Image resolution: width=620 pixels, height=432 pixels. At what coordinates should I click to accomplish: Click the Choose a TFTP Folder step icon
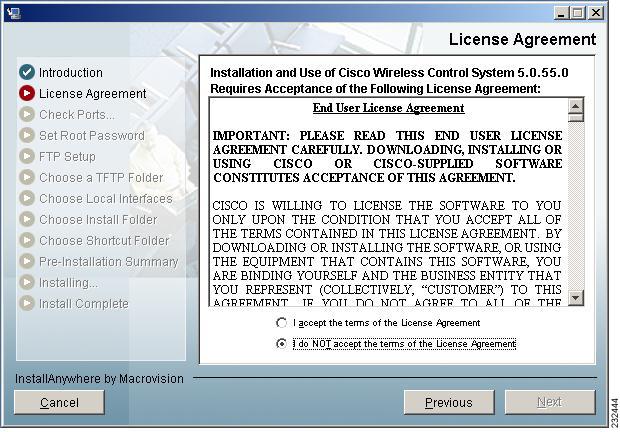[x=27, y=177]
